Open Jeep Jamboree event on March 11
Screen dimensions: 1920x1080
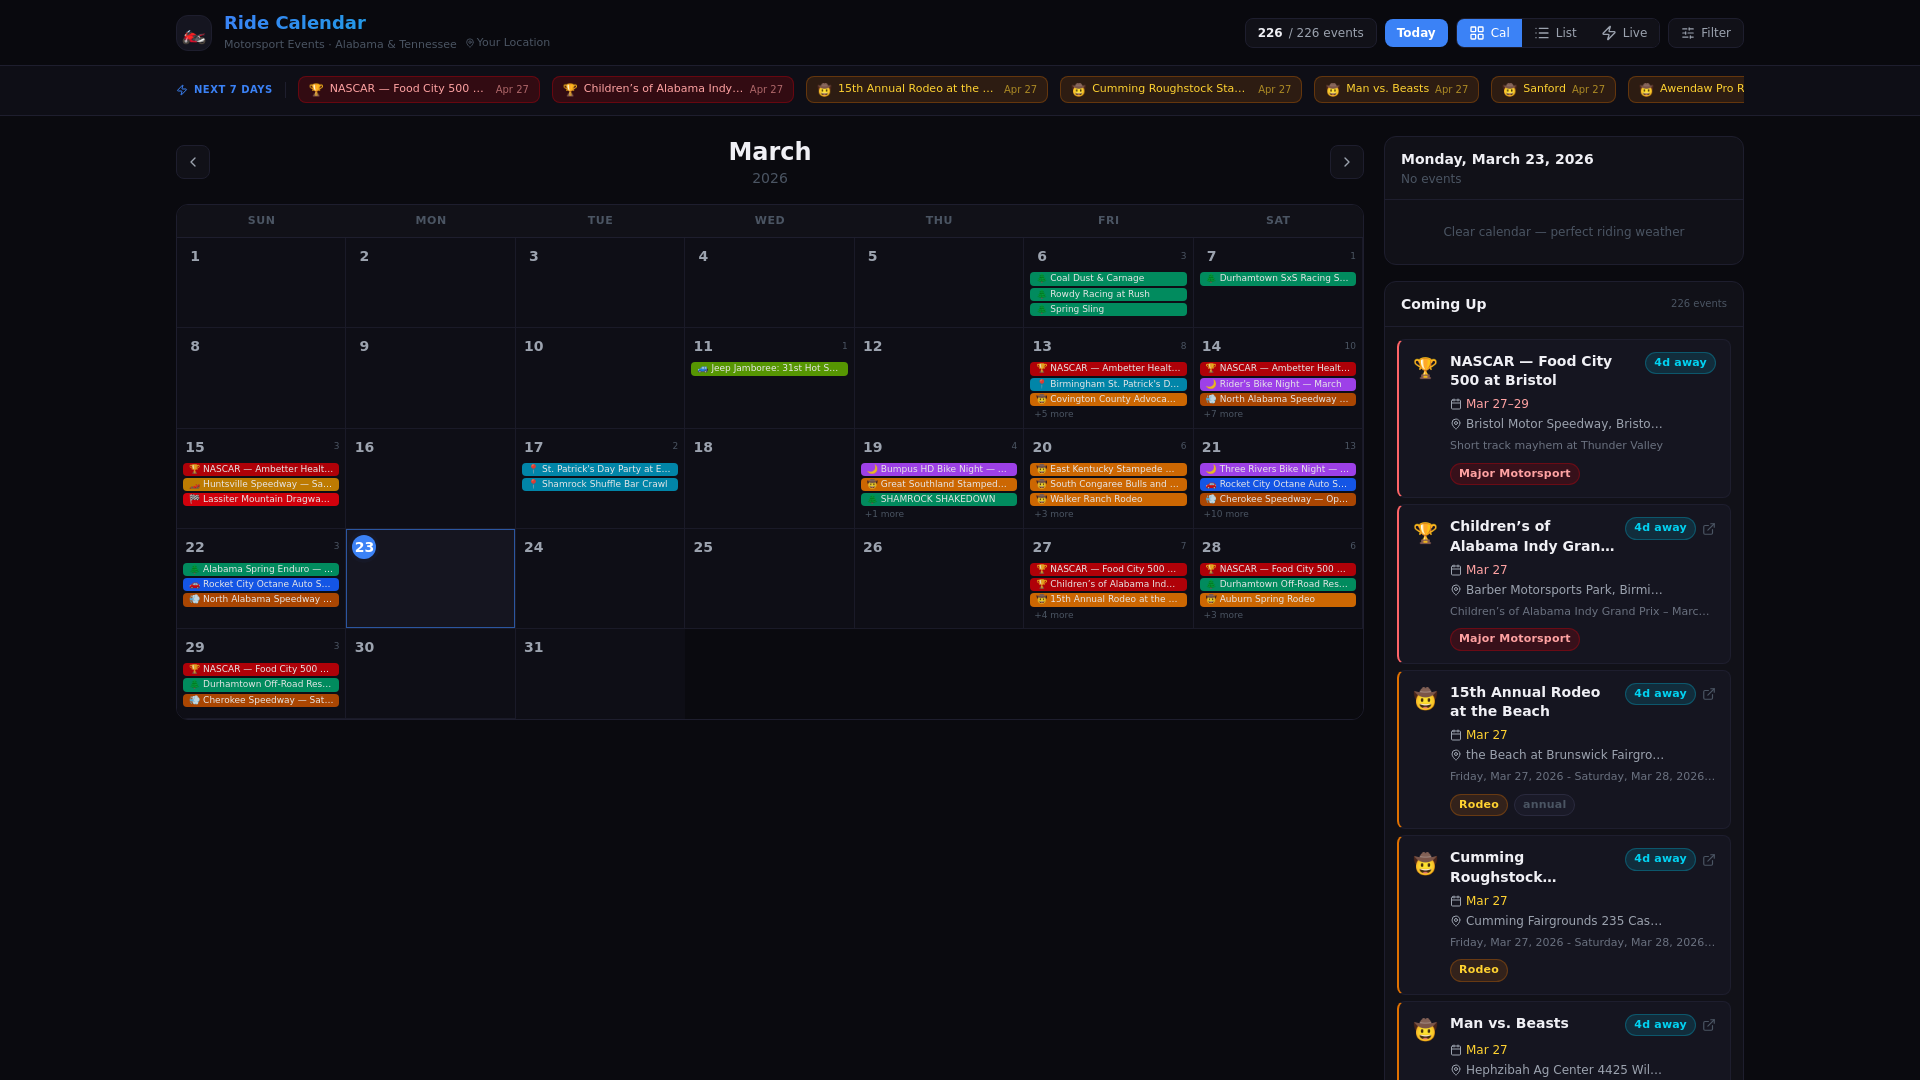pyautogui.click(x=769, y=369)
